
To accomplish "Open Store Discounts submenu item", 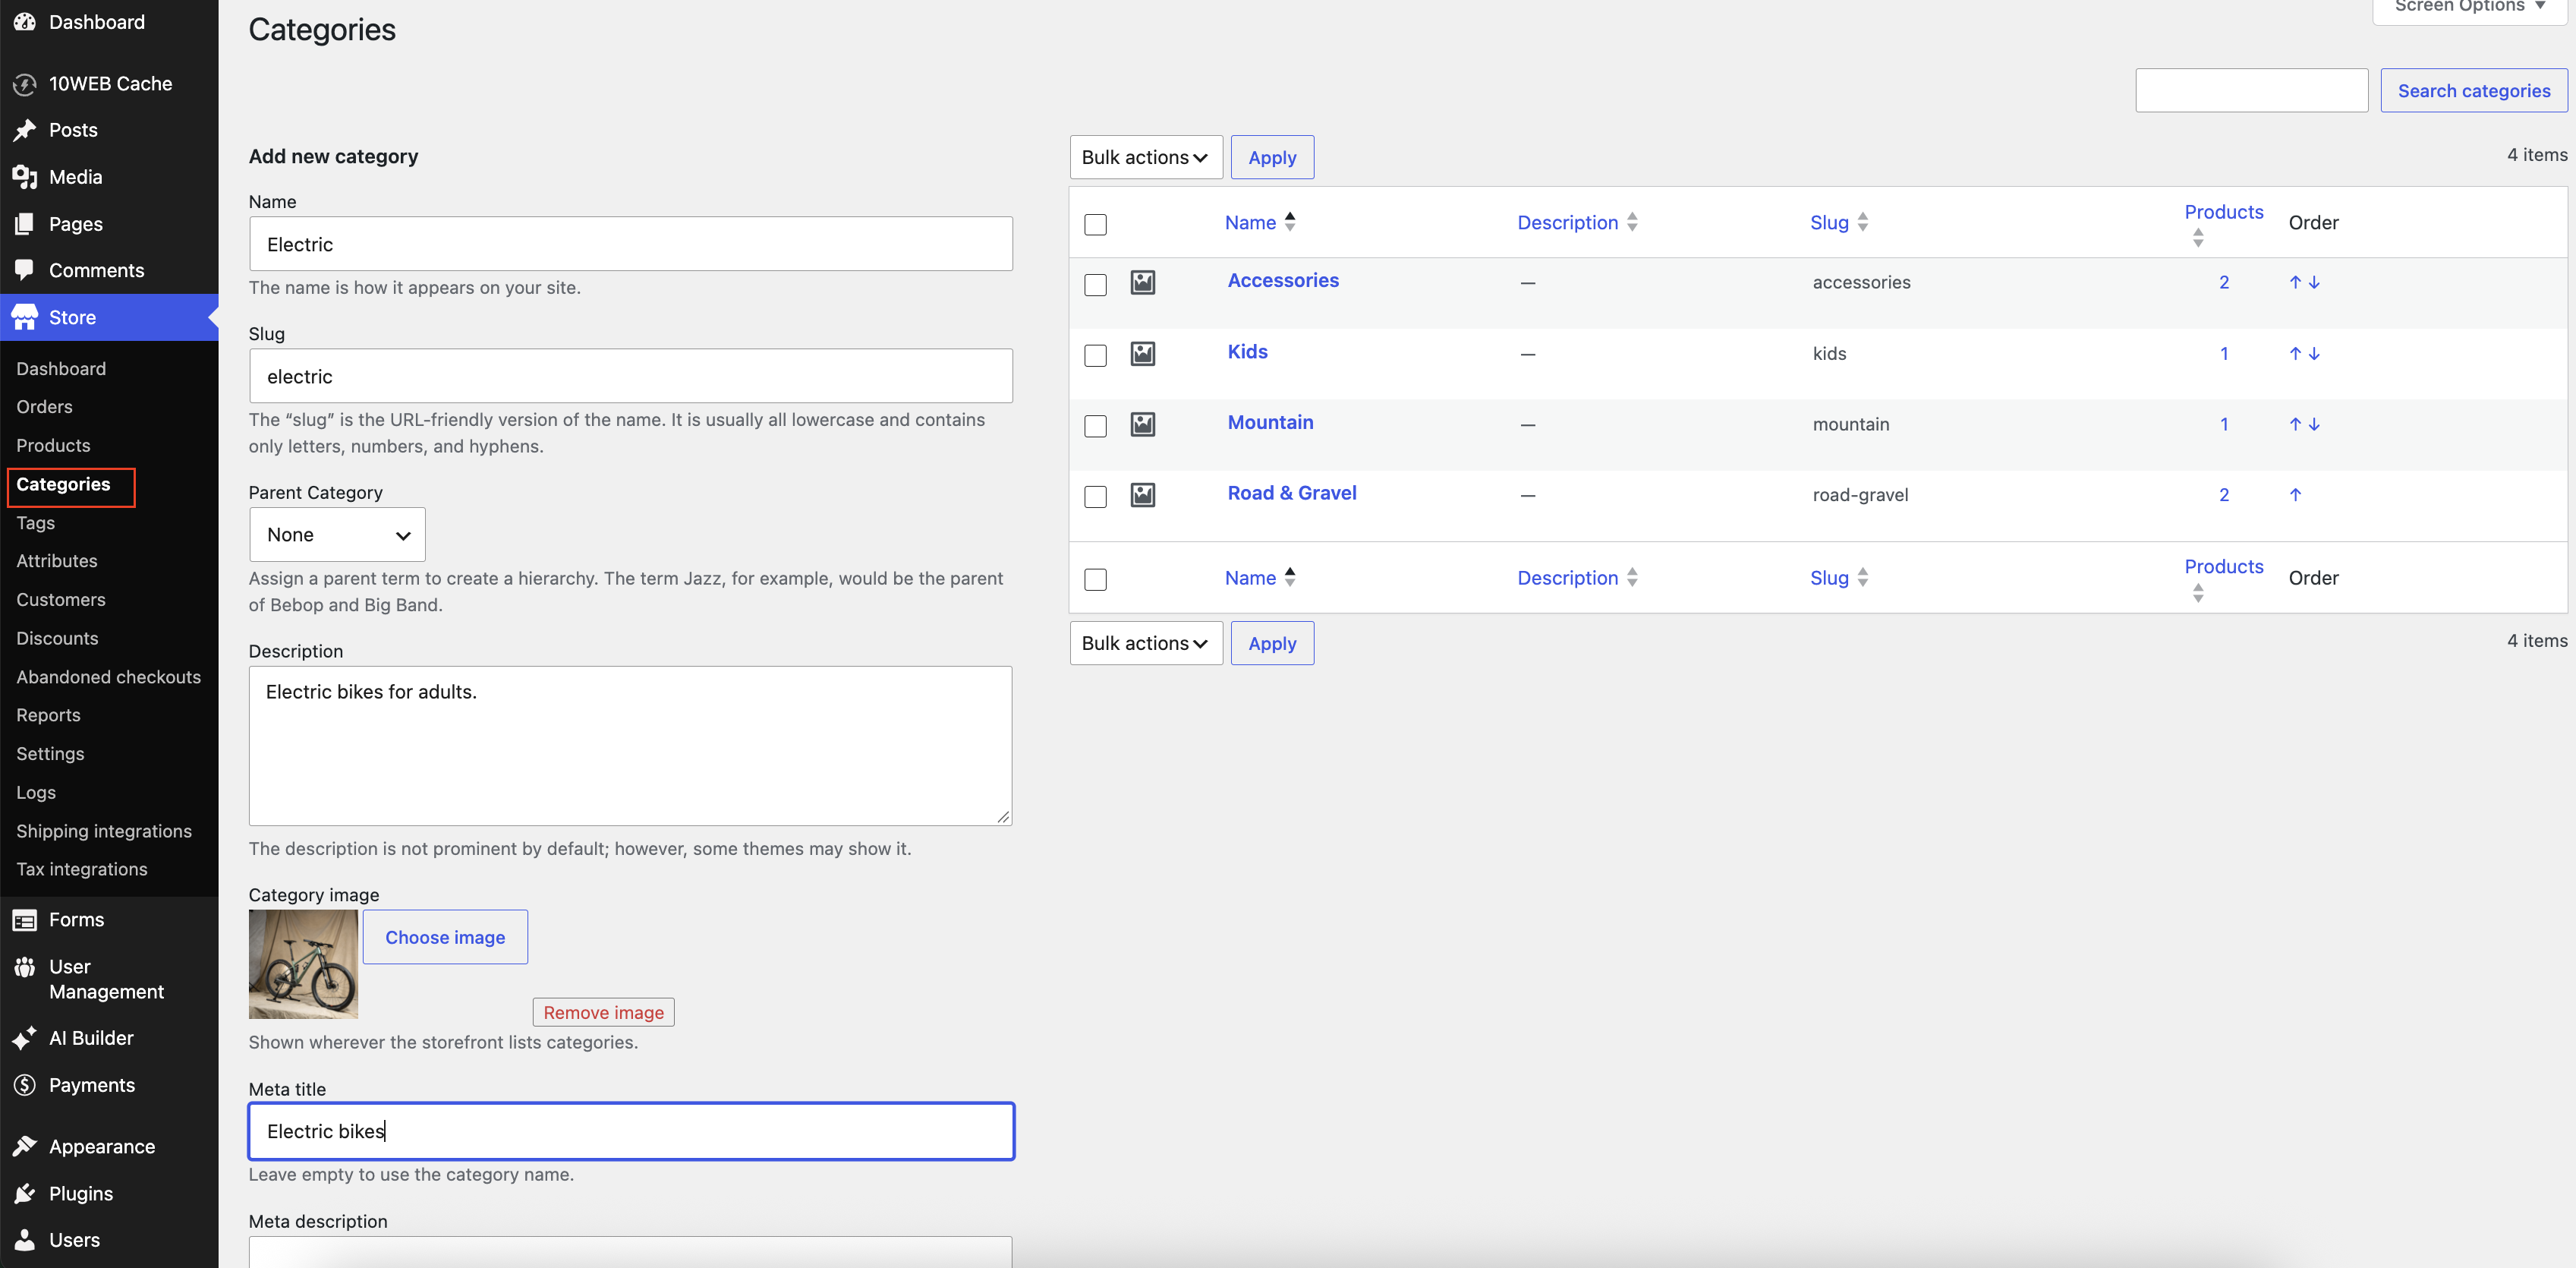I will (57, 638).
